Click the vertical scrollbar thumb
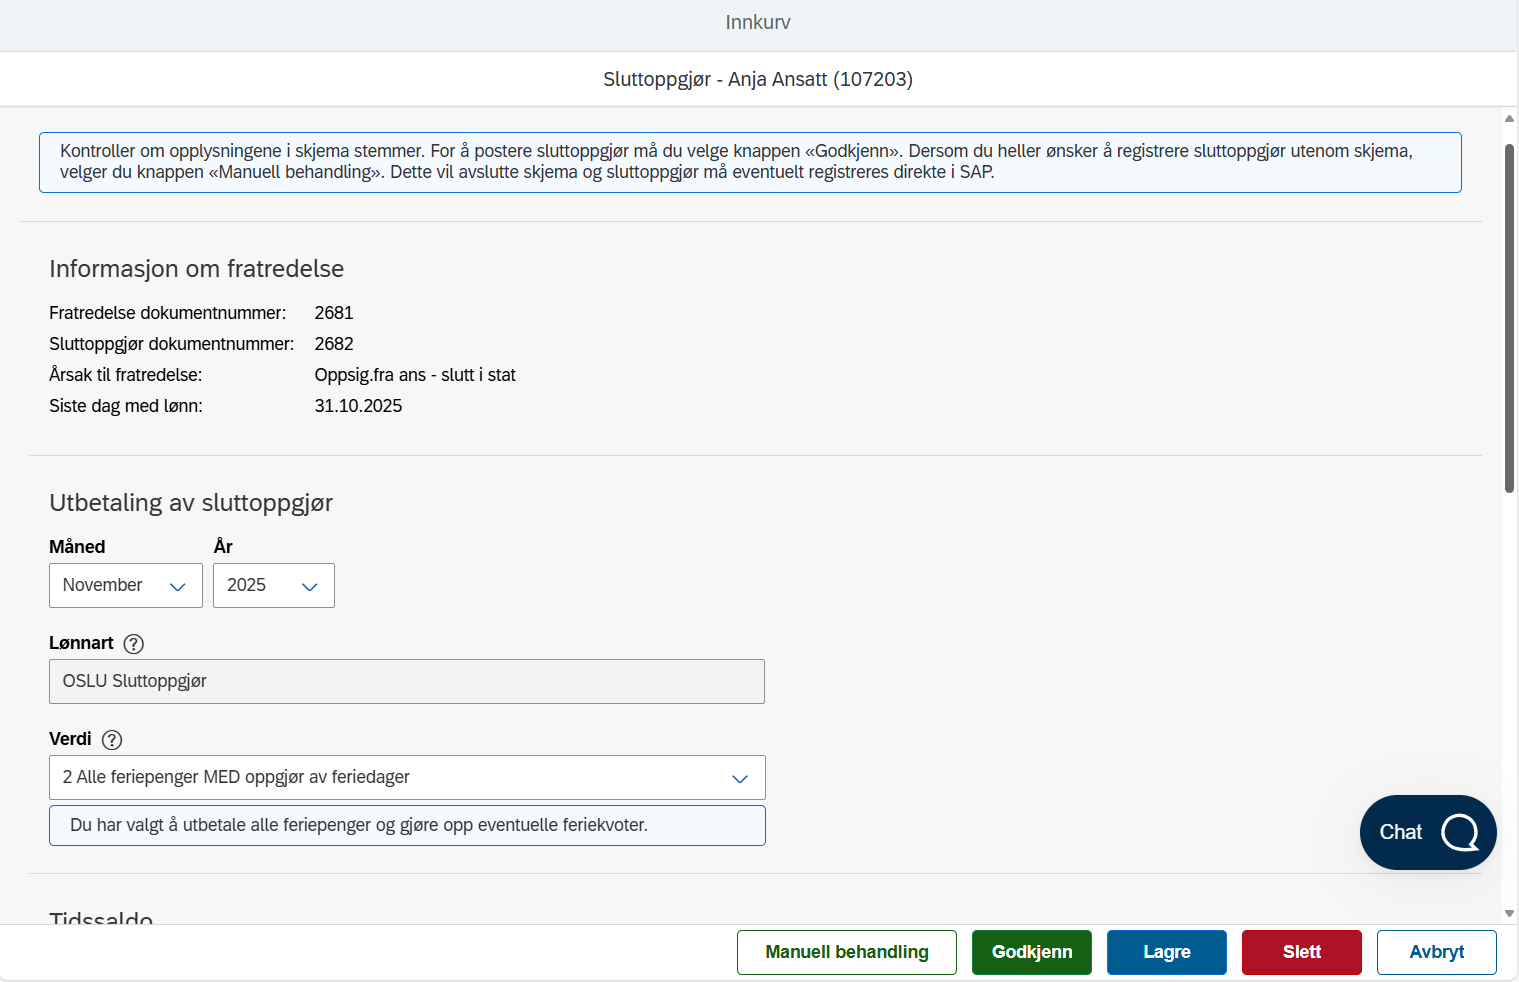This screenshot has height=982, width=1519. (1509, 318)
